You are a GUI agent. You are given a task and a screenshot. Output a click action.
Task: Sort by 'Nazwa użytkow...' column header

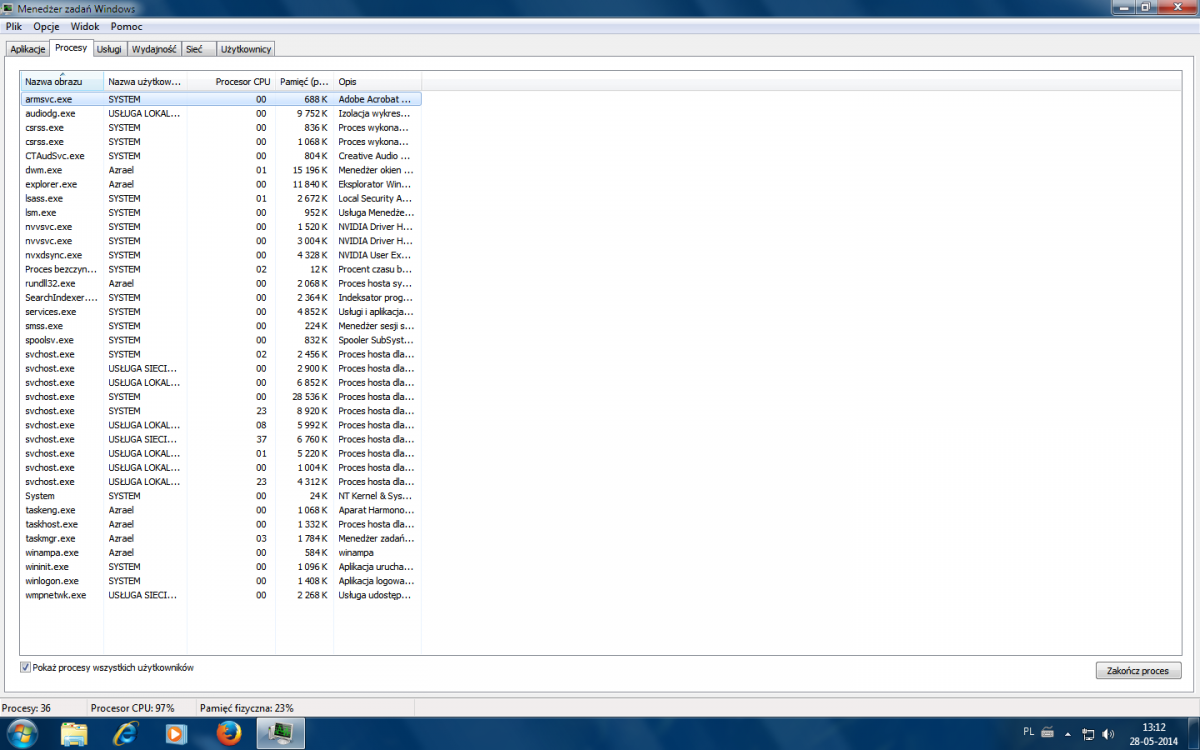(145, 81)
